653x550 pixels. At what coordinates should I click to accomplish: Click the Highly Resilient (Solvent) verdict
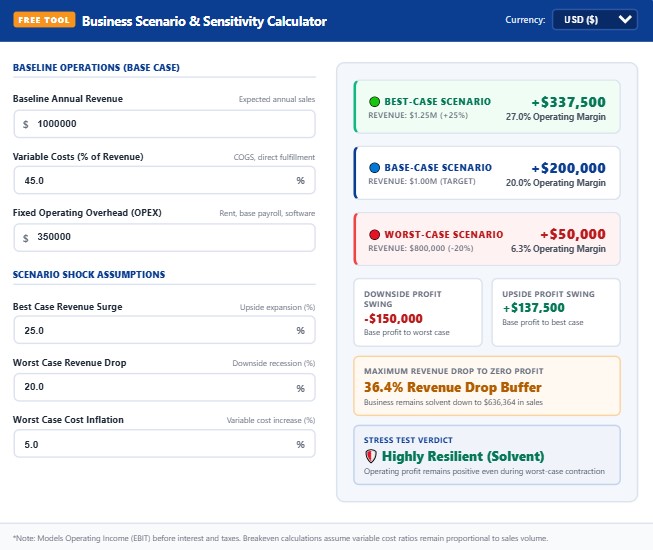click(463, 456)
